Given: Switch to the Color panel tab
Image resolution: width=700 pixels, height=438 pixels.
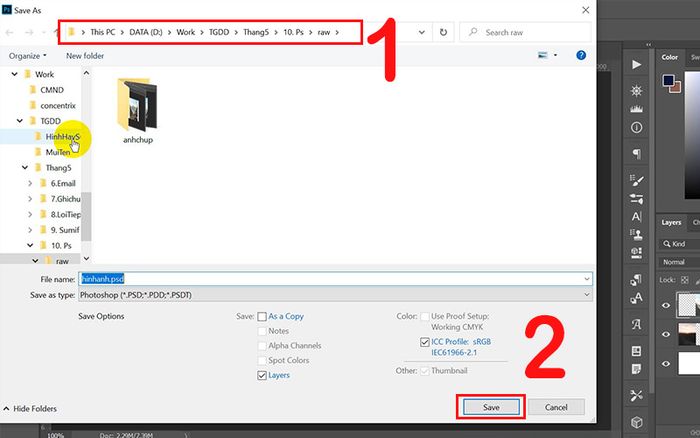Looking at the screenshot, I should [x=670, y=57].
